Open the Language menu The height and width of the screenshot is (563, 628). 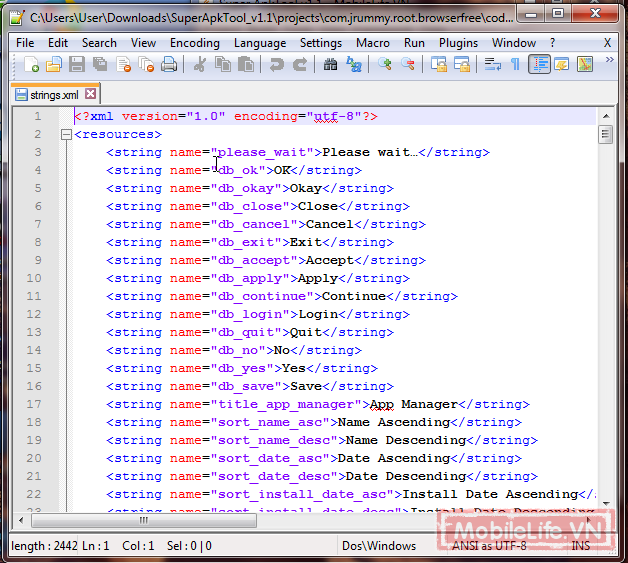pos(260,43)
